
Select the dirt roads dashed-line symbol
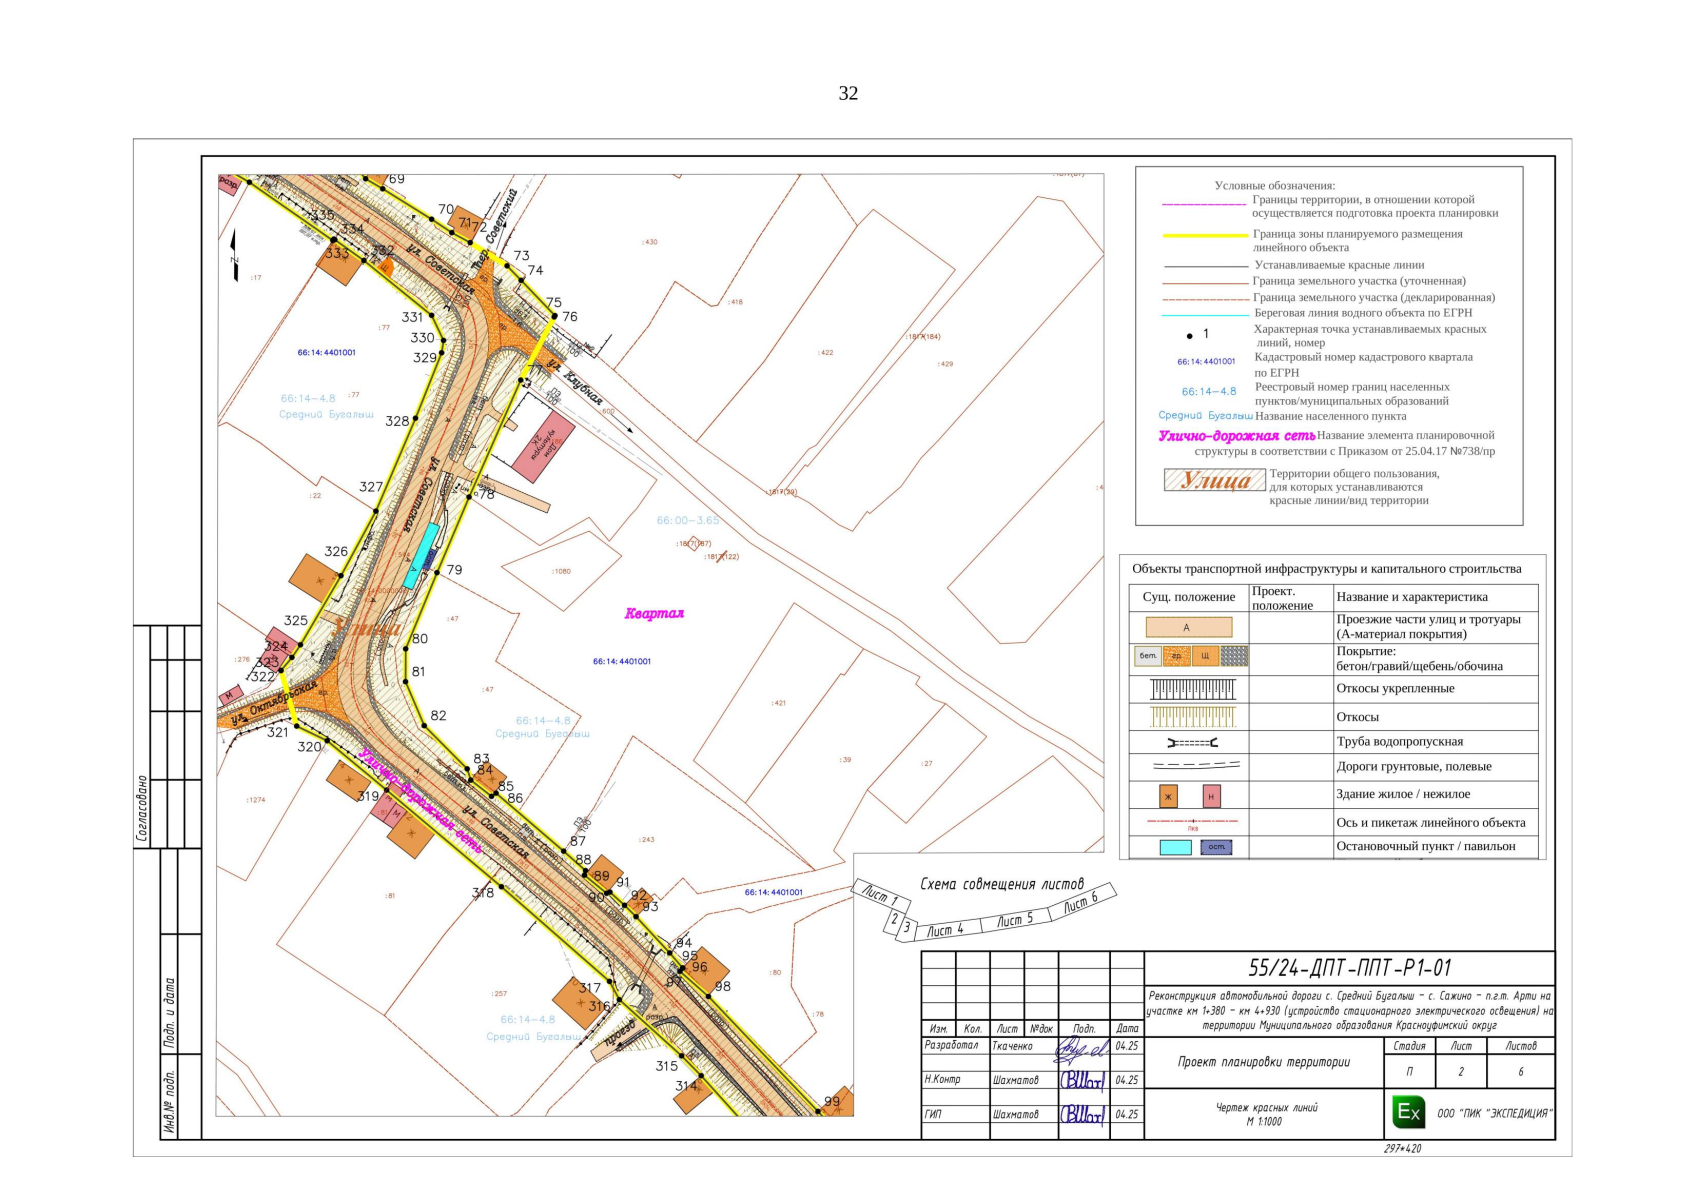point(1196,766)
